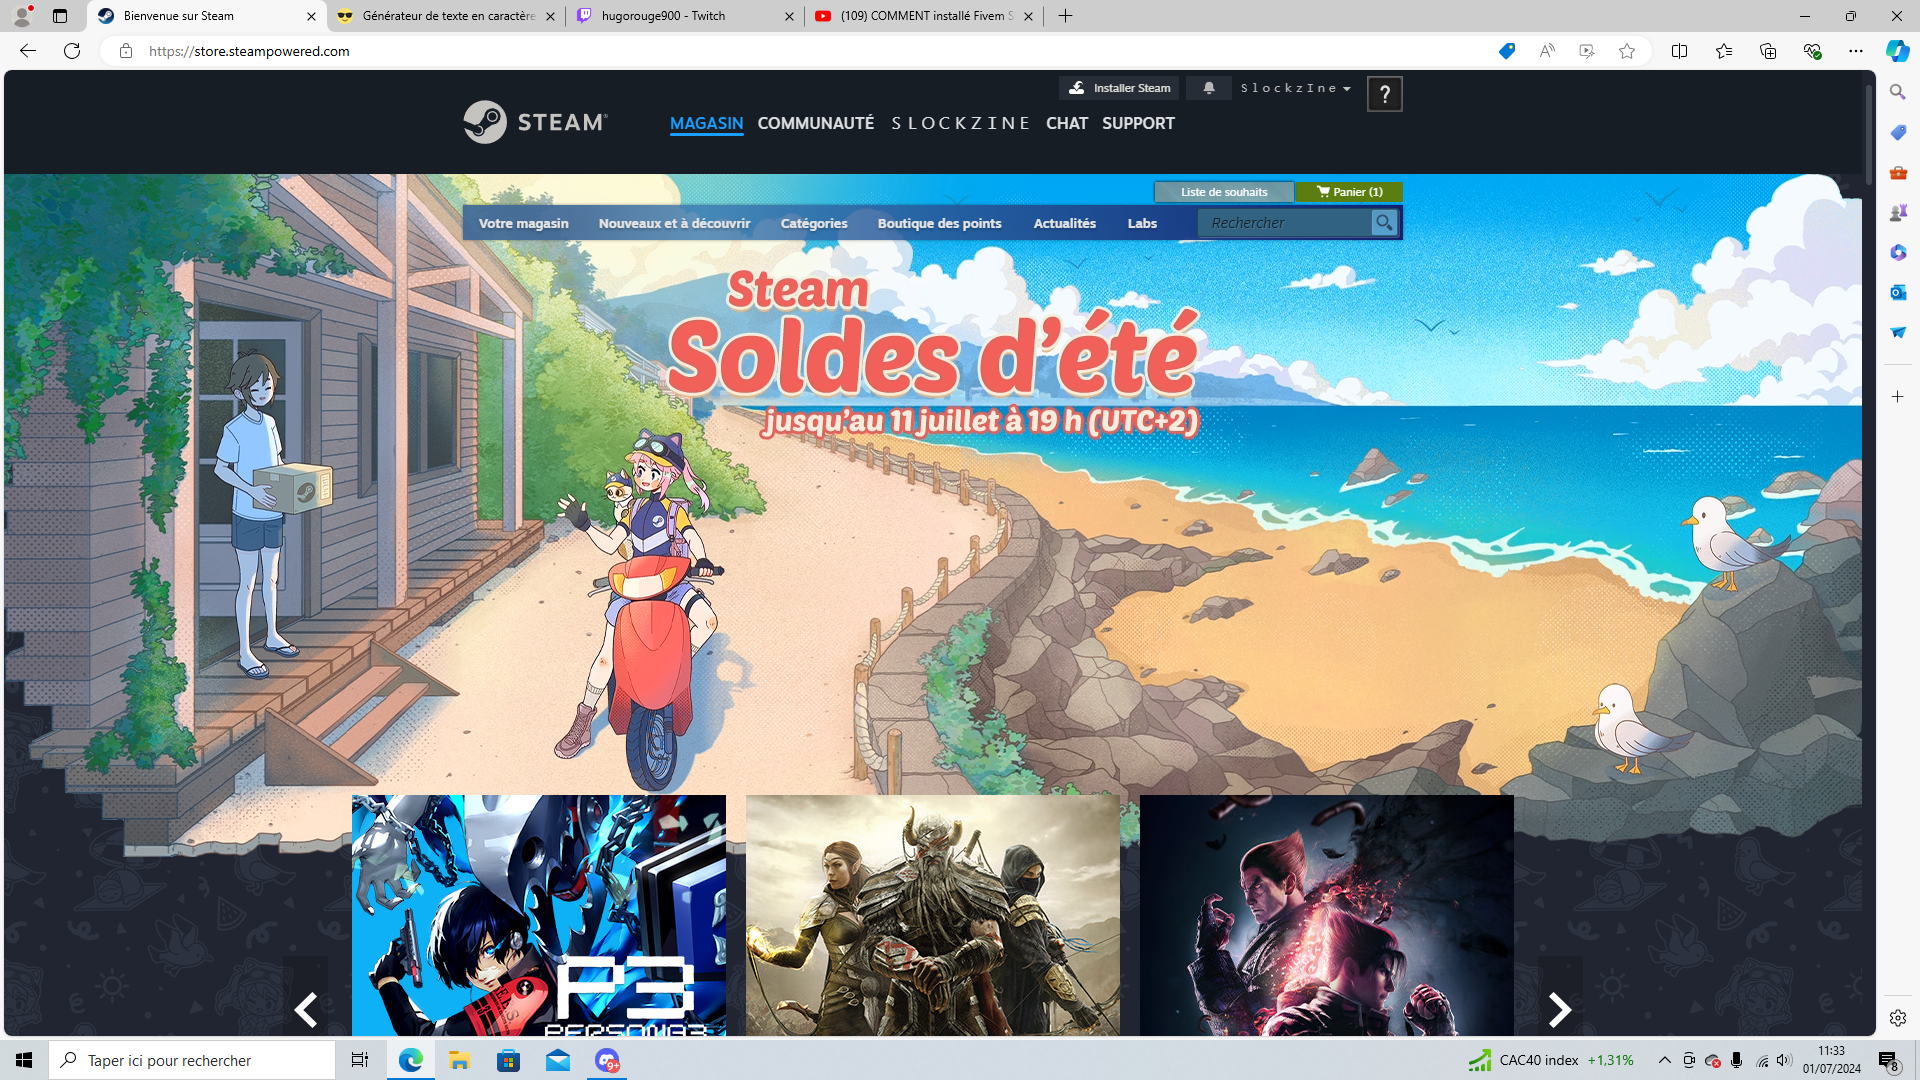Close the Générateur de texte tab
Viewport: 1920px width, 1080px height.
point(550,16)
